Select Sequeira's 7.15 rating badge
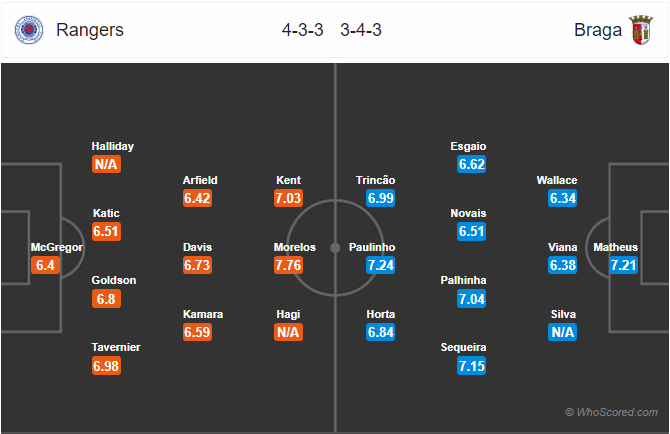This screenshot has height=434, width=670. coord(471,366)
